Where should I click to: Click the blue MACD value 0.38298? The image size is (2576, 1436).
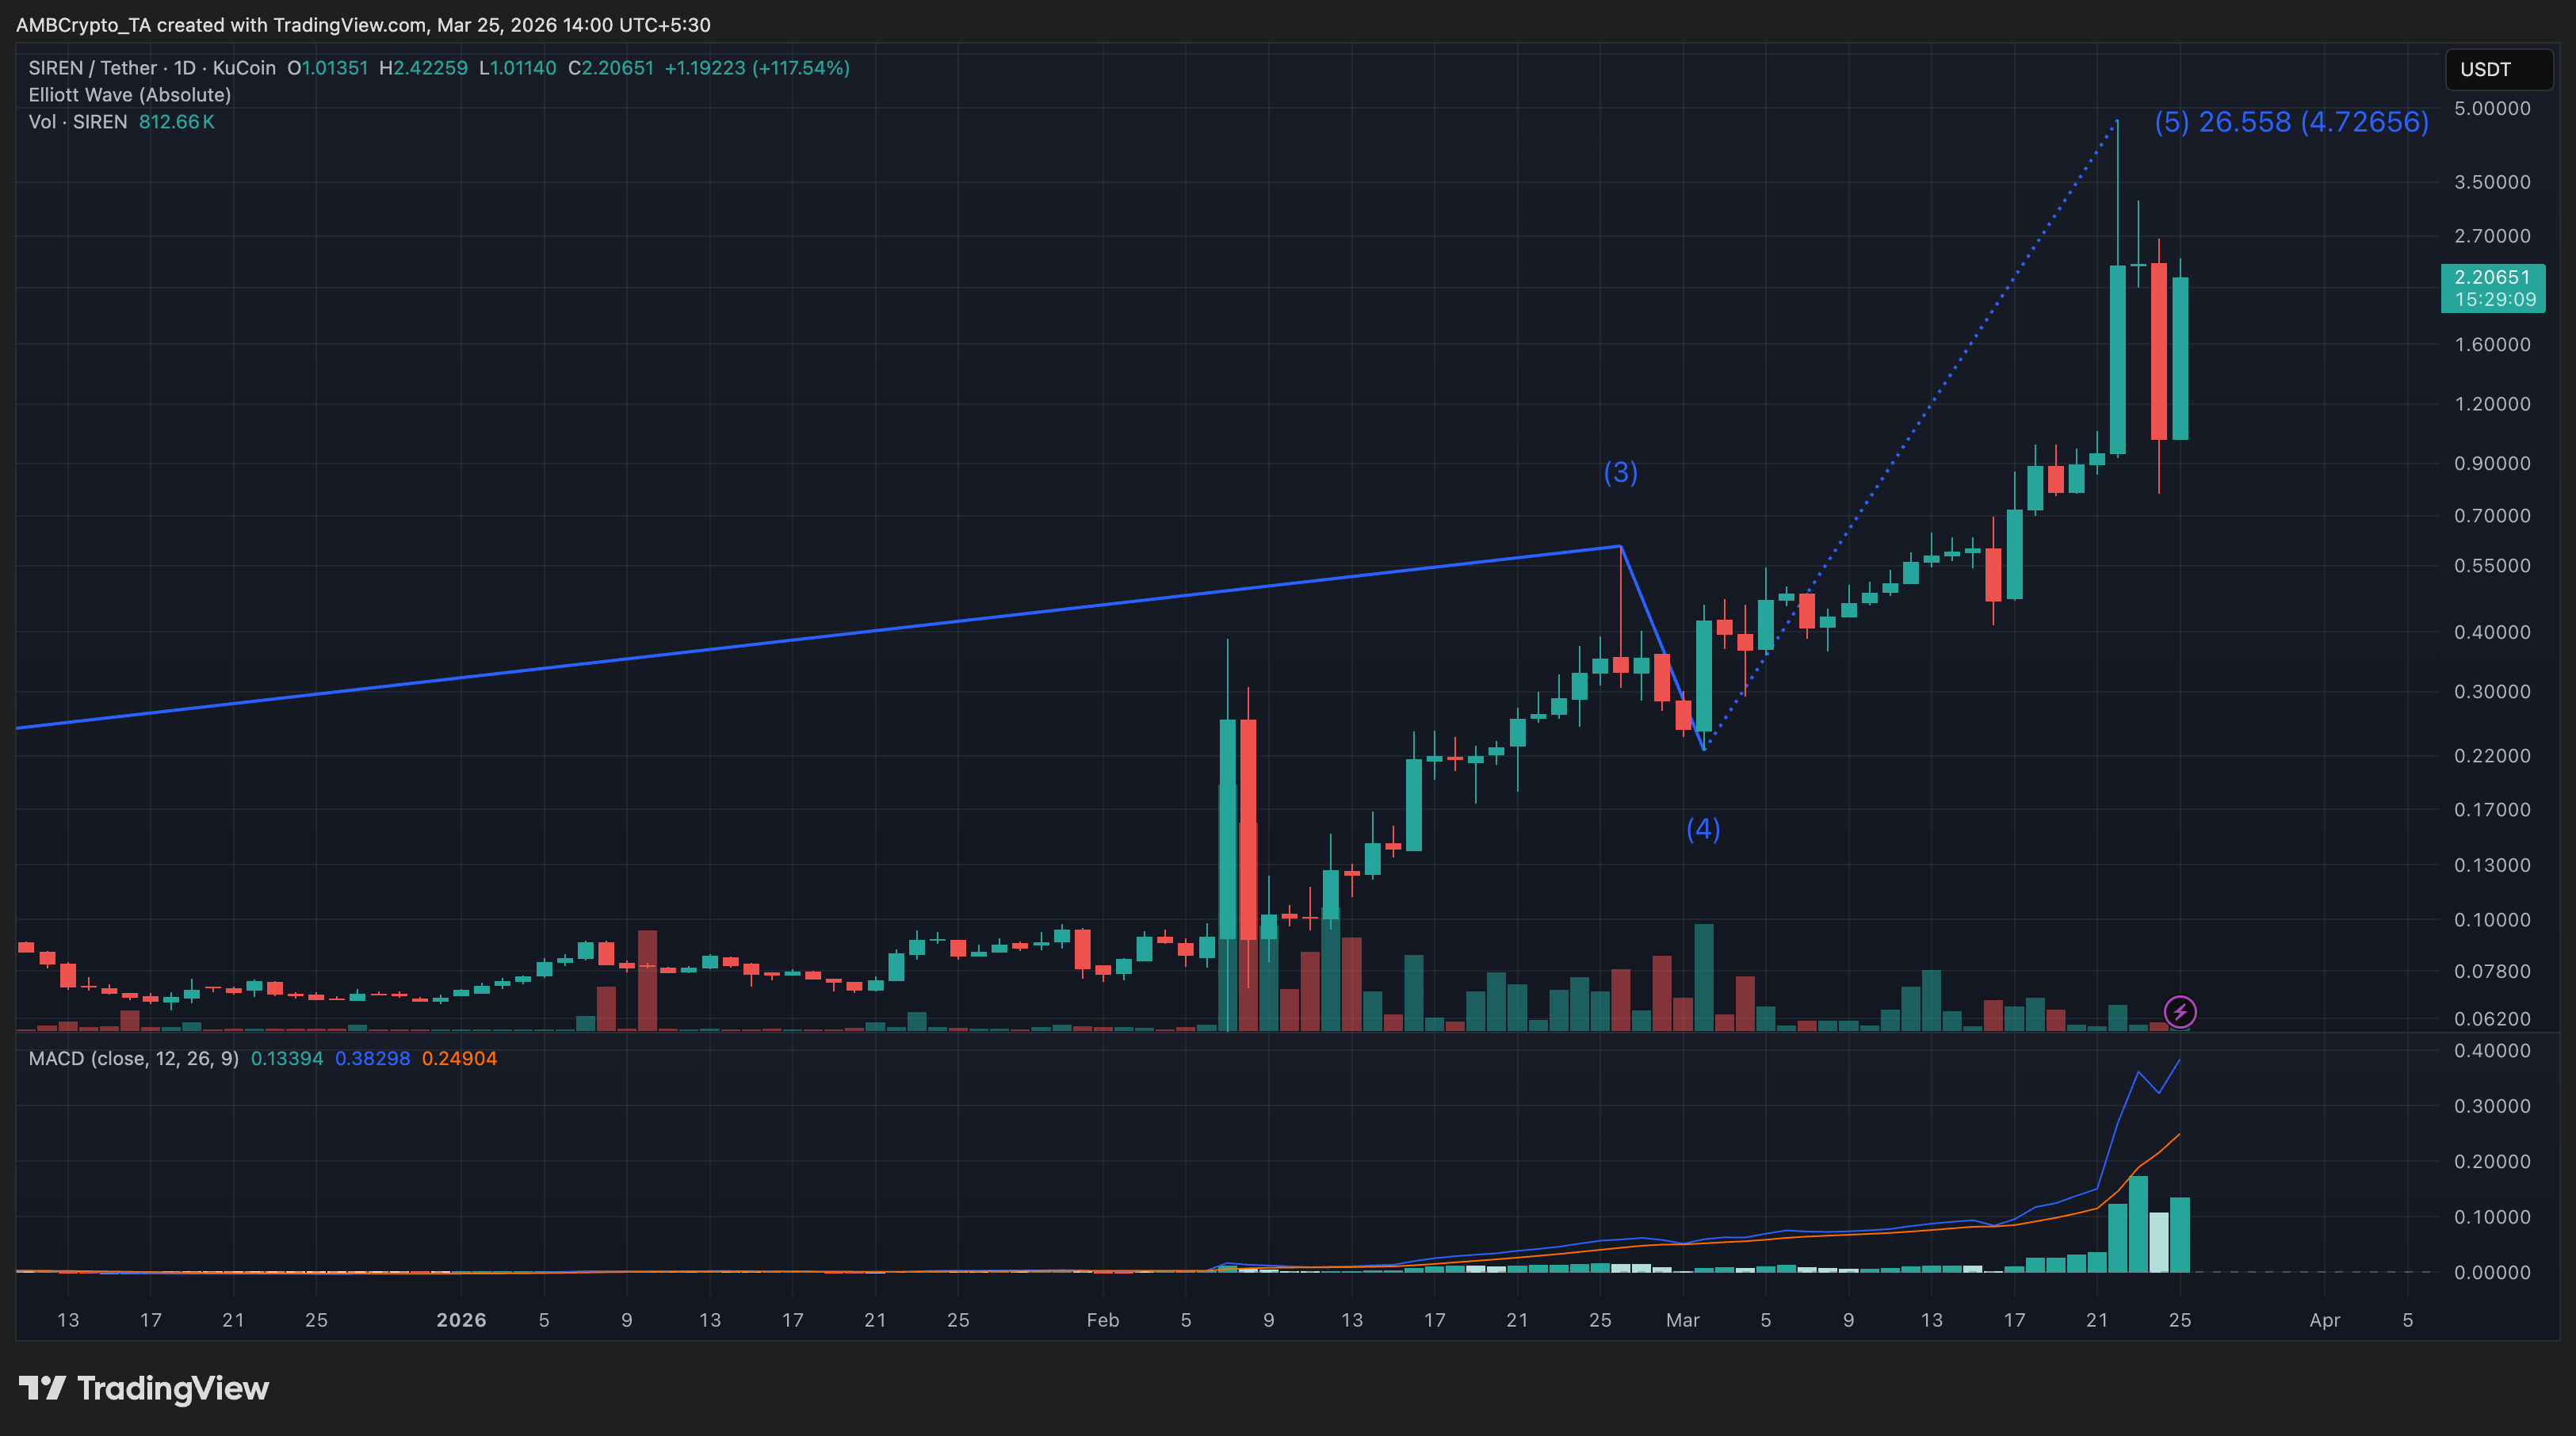click(372, 1058)
